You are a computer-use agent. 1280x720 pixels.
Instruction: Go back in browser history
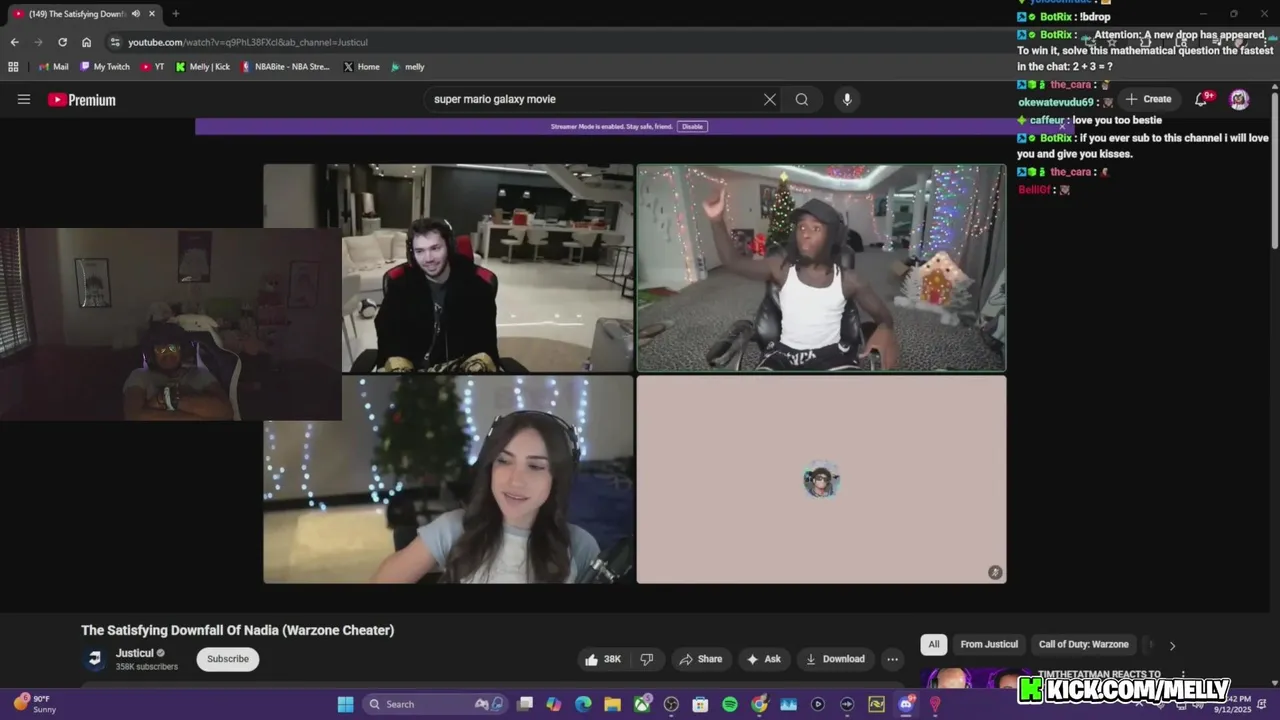pyautogui.click(x=14, y=42)
